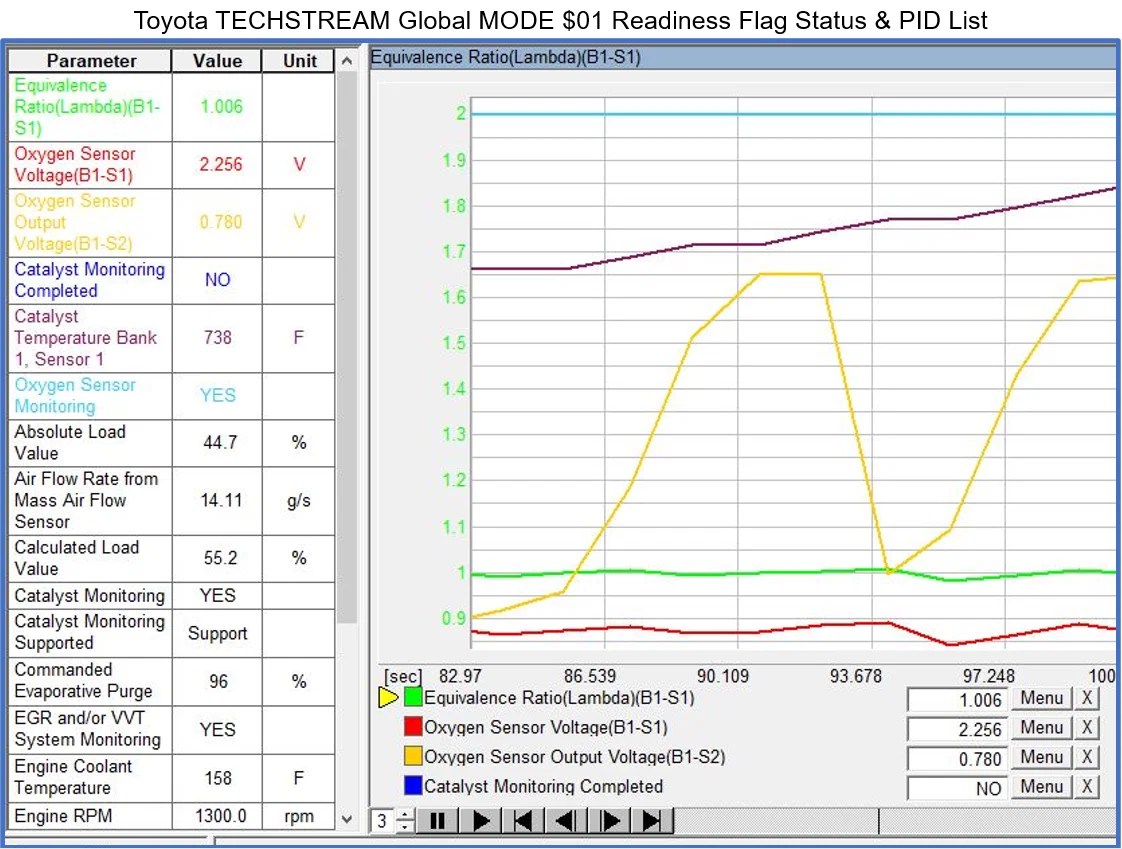Select Air Flow Rate from Mass Air Flow Sensor
This screenshot has height=849, width=1122.
[172, 501]
